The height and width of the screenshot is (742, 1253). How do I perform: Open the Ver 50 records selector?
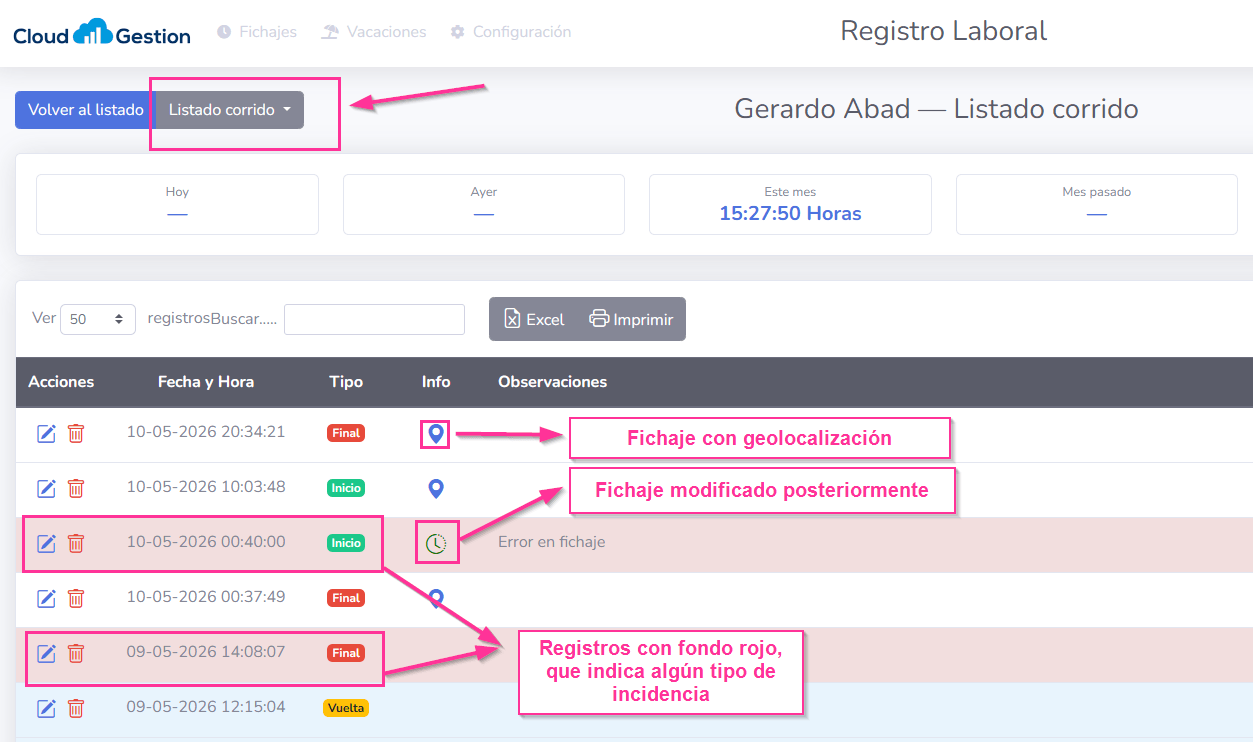pos(98,319)
